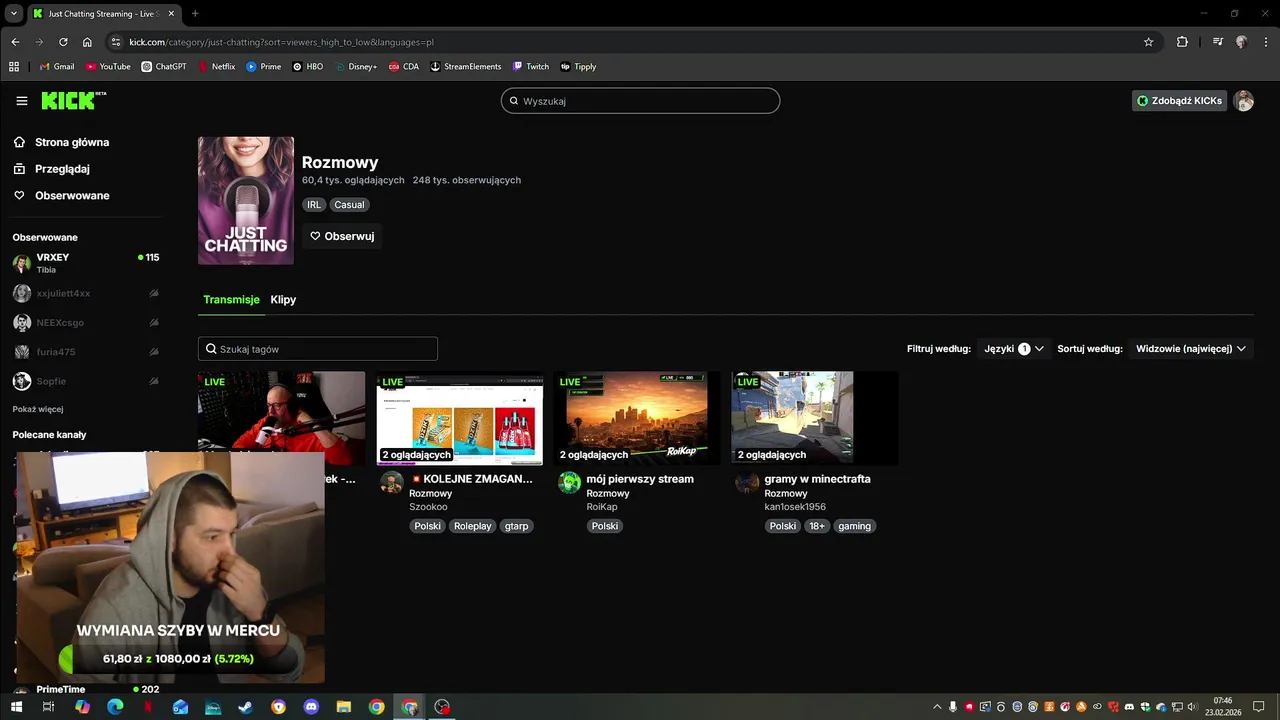Switch to the Transmisje tab
The image size is (1280, 720).
tap(231, 300)
